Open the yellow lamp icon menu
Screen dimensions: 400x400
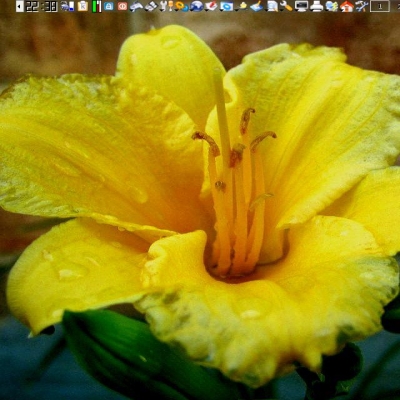click(242, 6)
